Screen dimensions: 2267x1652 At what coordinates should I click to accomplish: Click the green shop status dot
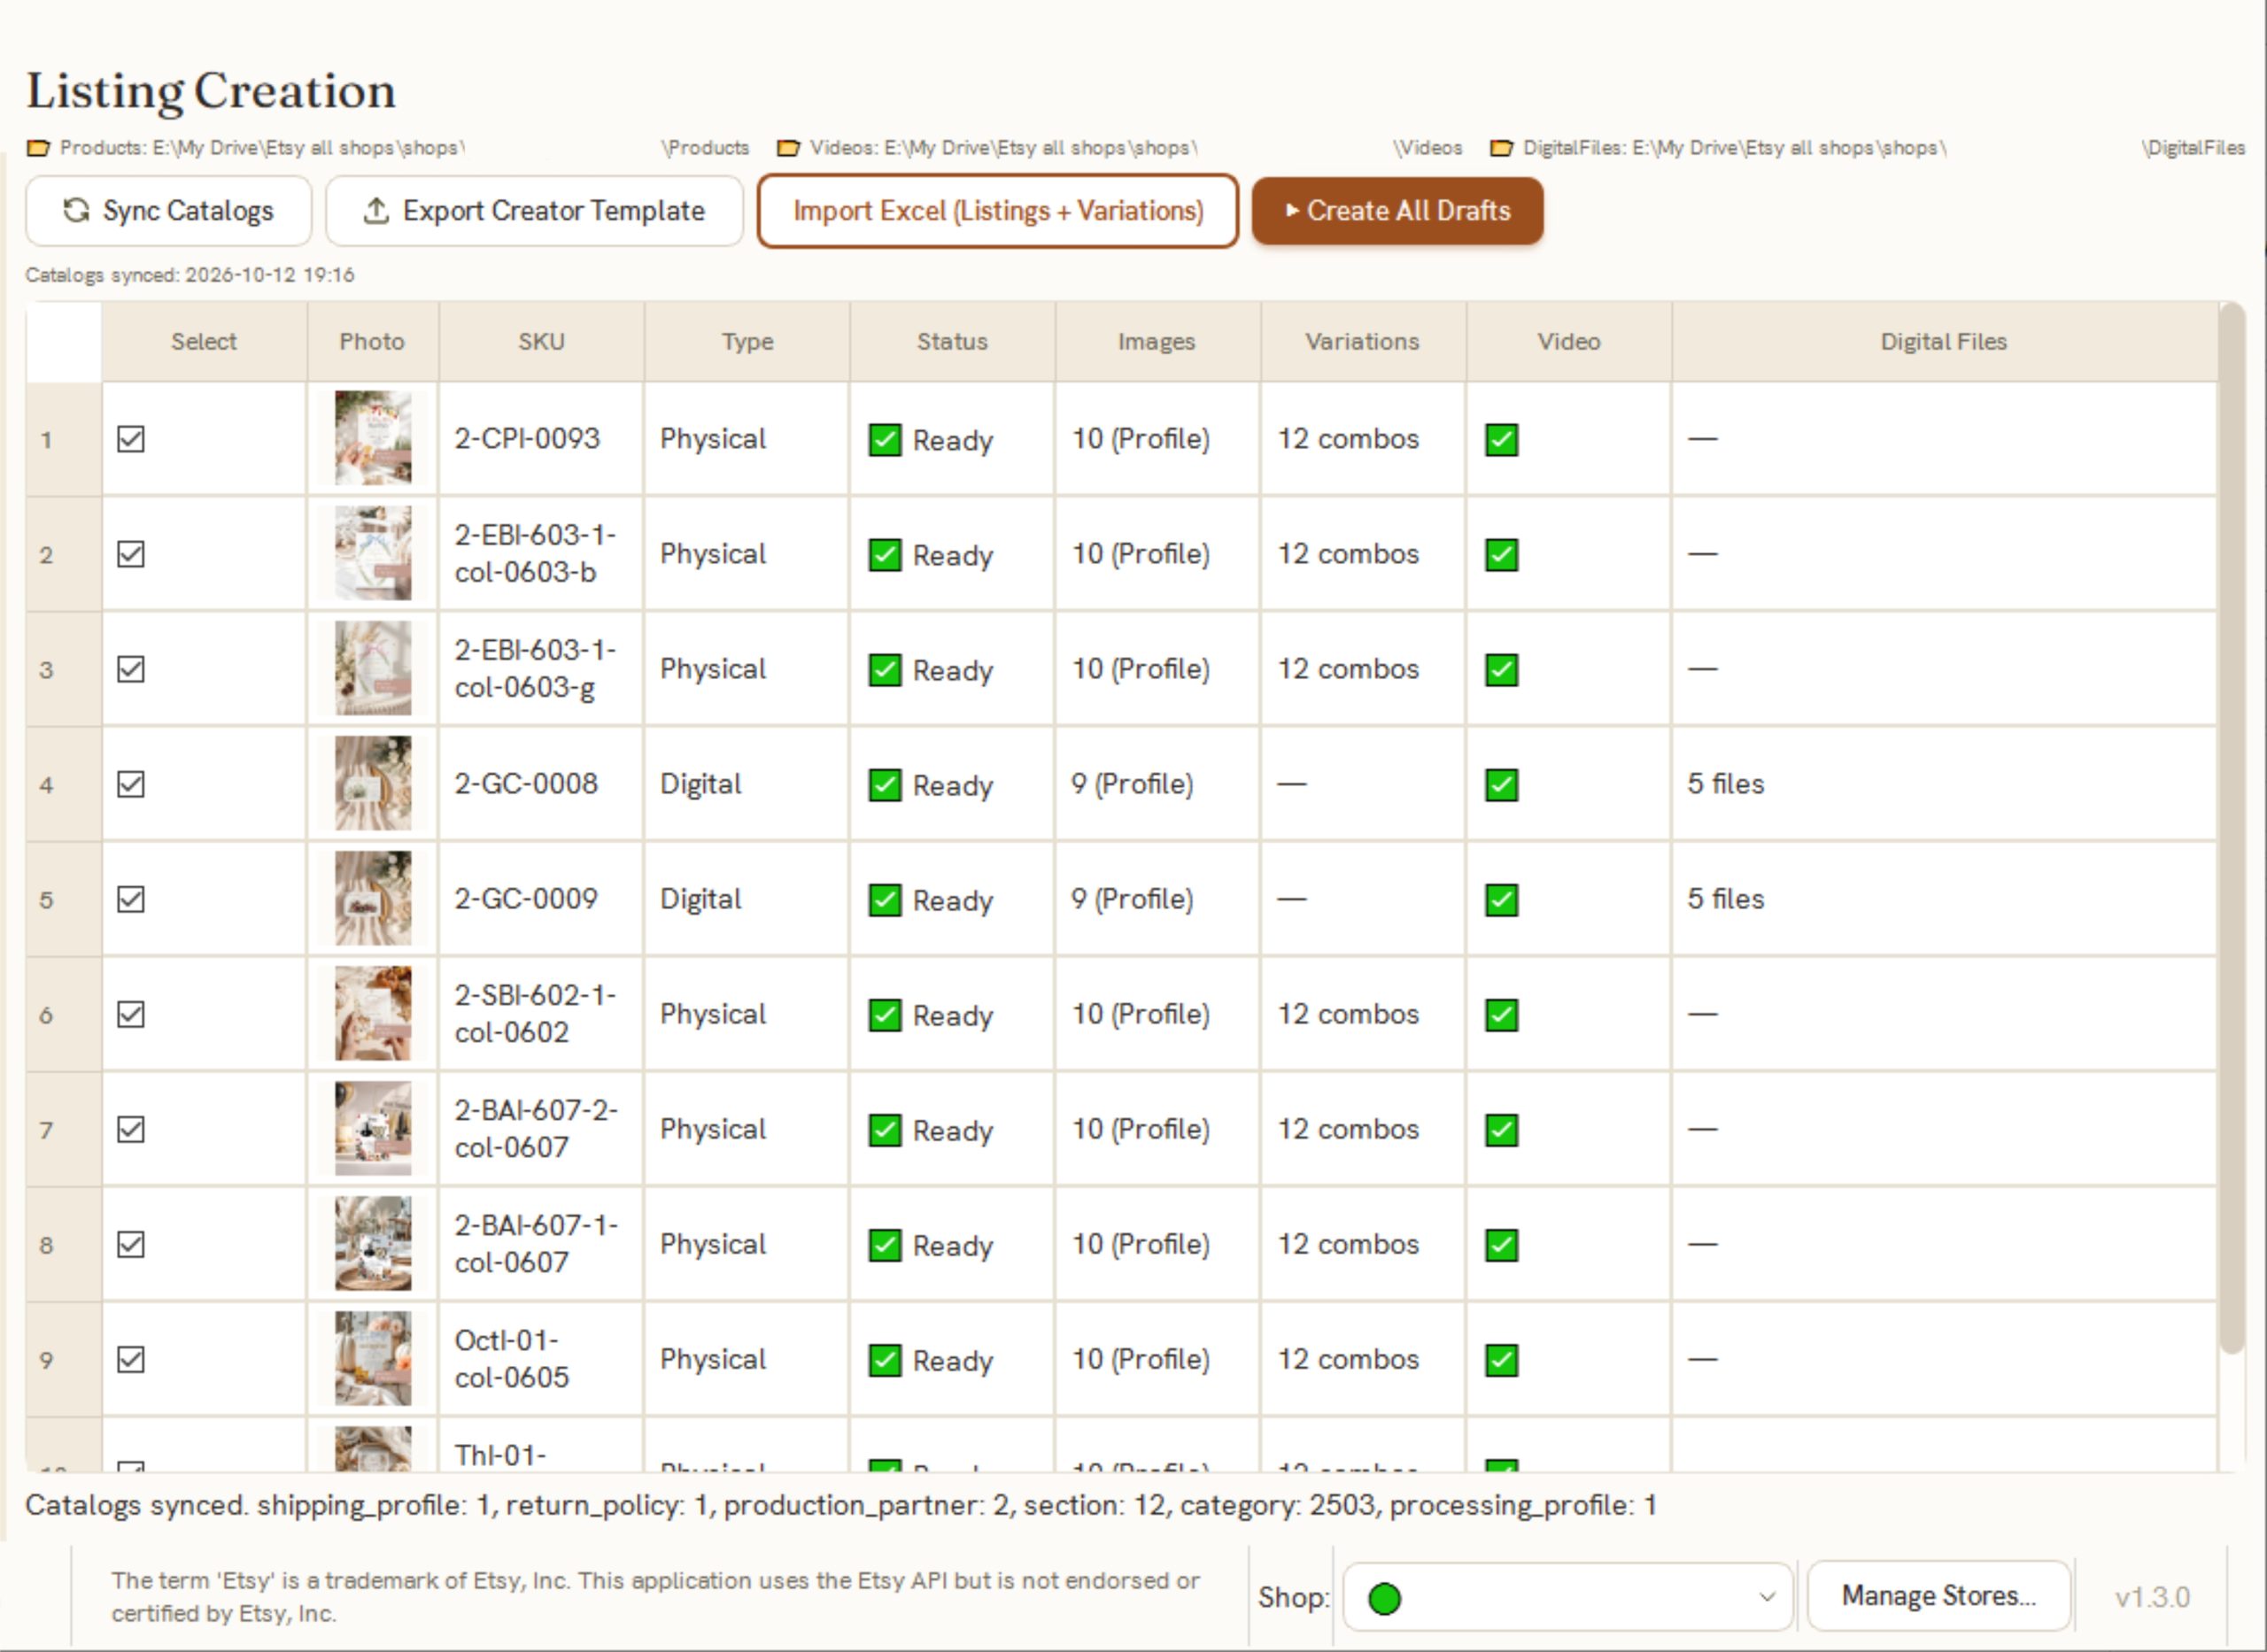pyautogui.click(x=1385, y=1598)
